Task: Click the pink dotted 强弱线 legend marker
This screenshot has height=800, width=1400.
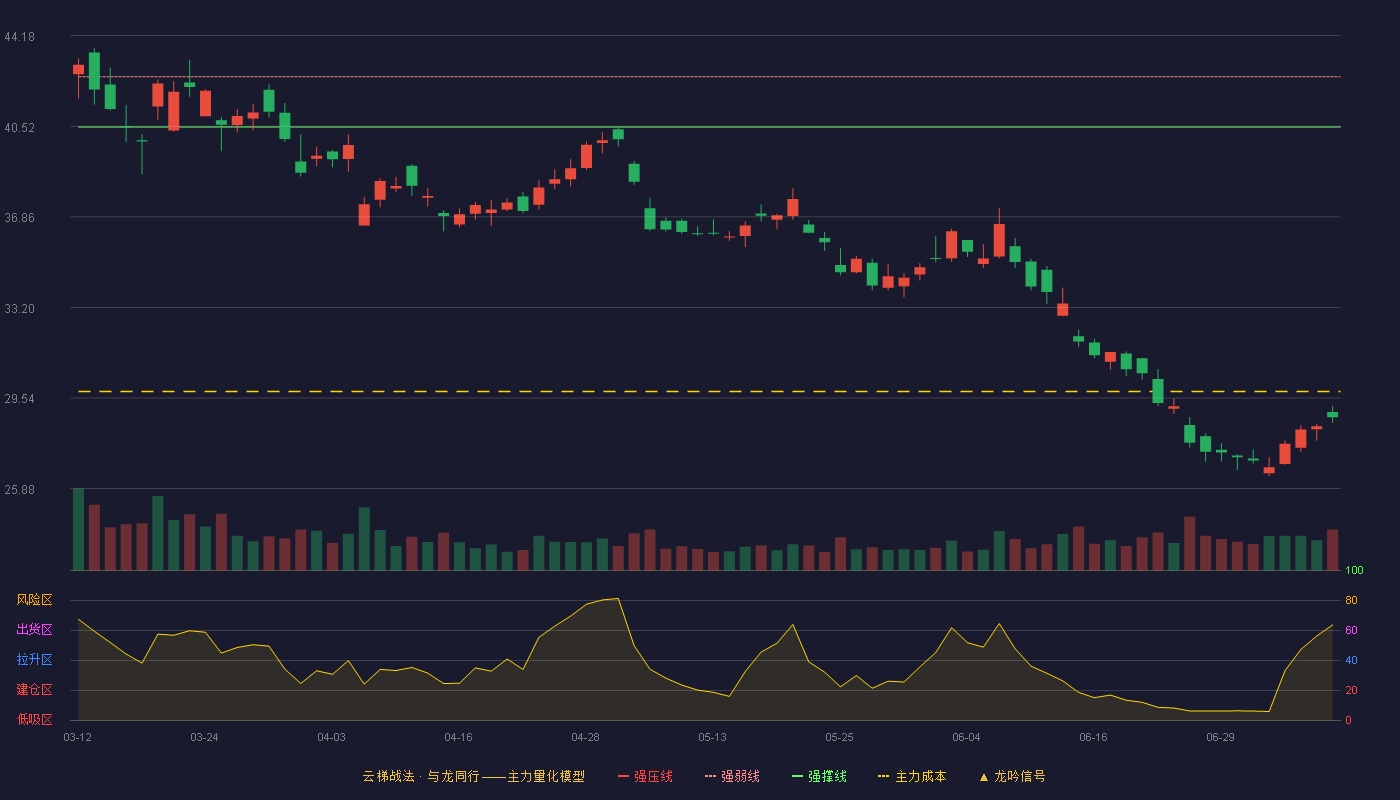Action: (710, 776)
